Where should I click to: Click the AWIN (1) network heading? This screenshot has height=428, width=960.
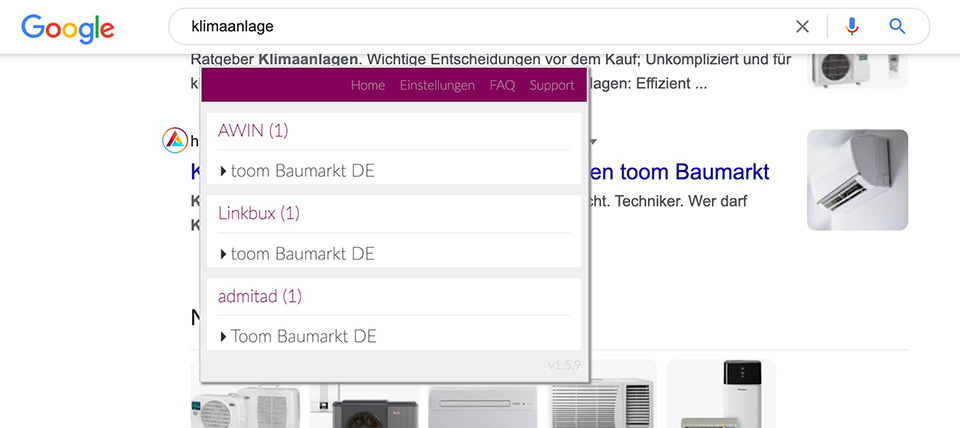click(253, 130)
